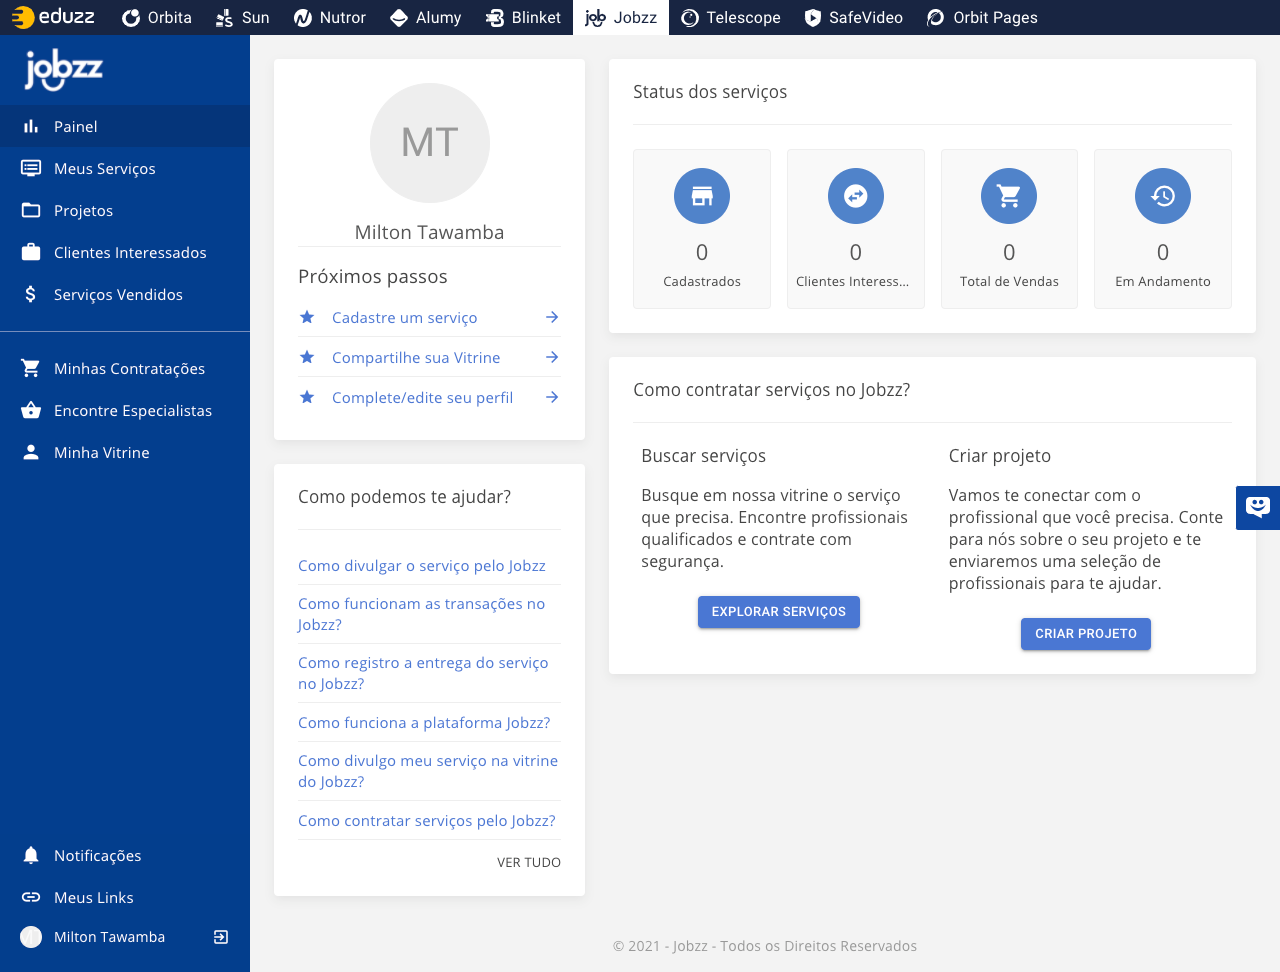The height and width of the screenshot is (972, 1280).
Task: Click the Cadastrados store icon
Action: click(702, 196)
